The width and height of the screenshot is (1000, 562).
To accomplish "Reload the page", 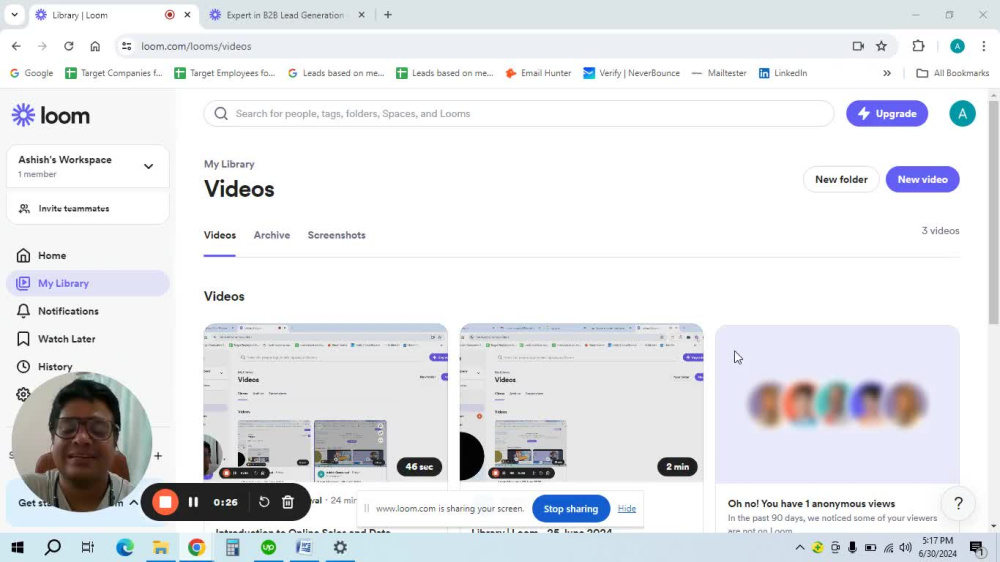I will click(68, 46).
